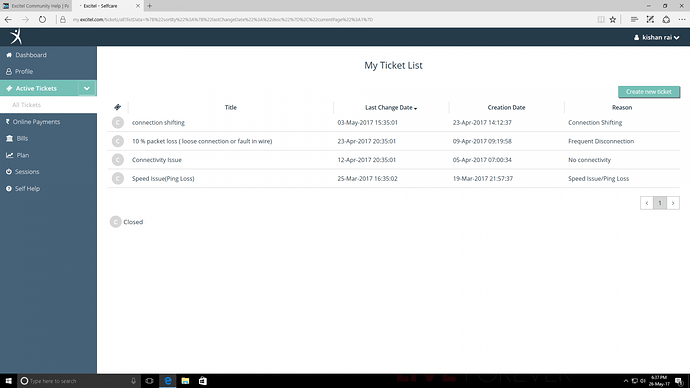Select page 1 in pagination
This screenshot has width=690, height=388.
[660, 203]
